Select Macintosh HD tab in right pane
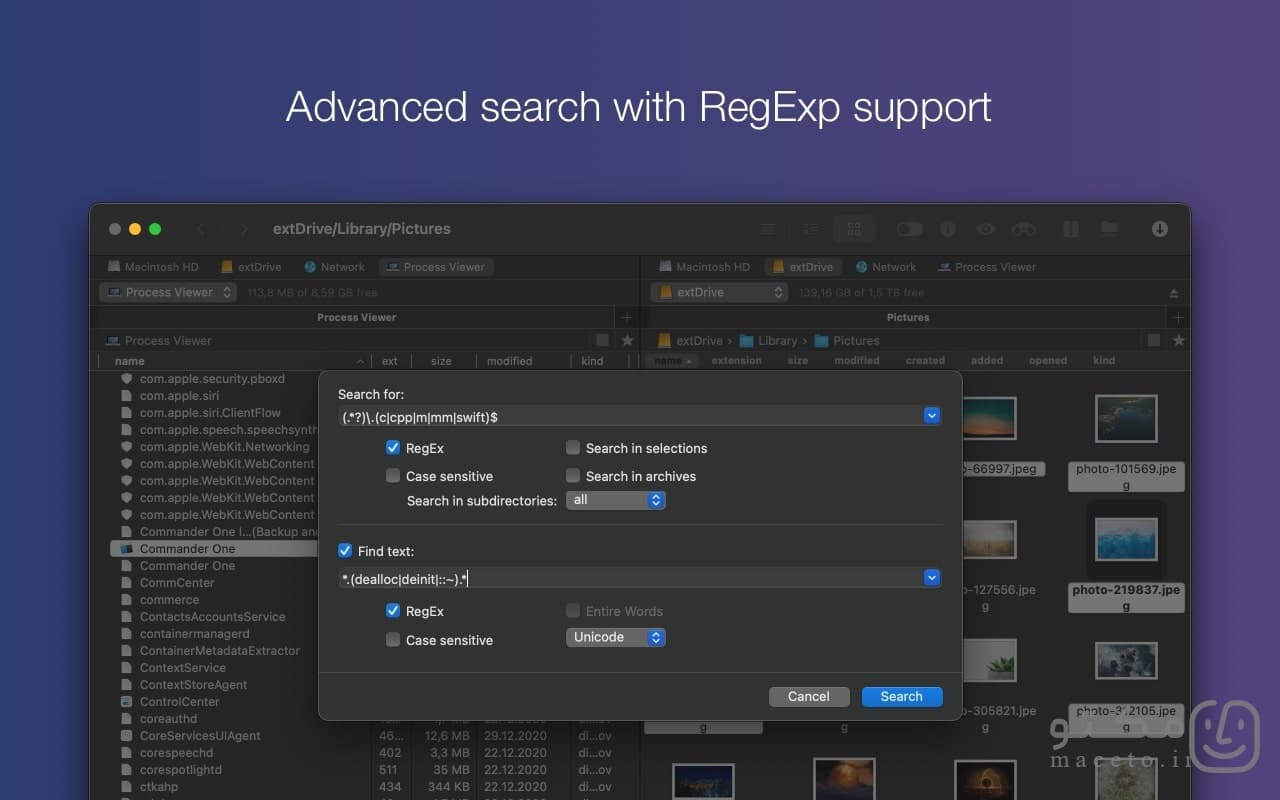 (x=704, y=267)
